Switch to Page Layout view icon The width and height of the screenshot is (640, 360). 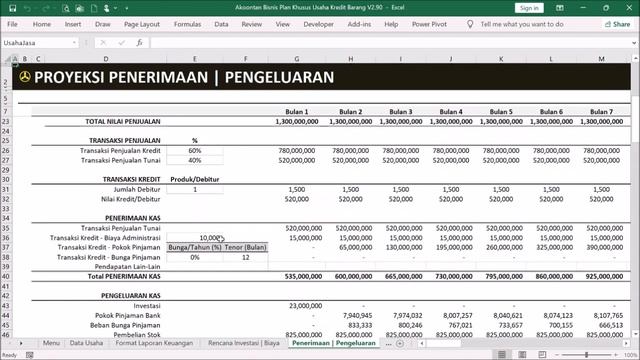(522, 355)
